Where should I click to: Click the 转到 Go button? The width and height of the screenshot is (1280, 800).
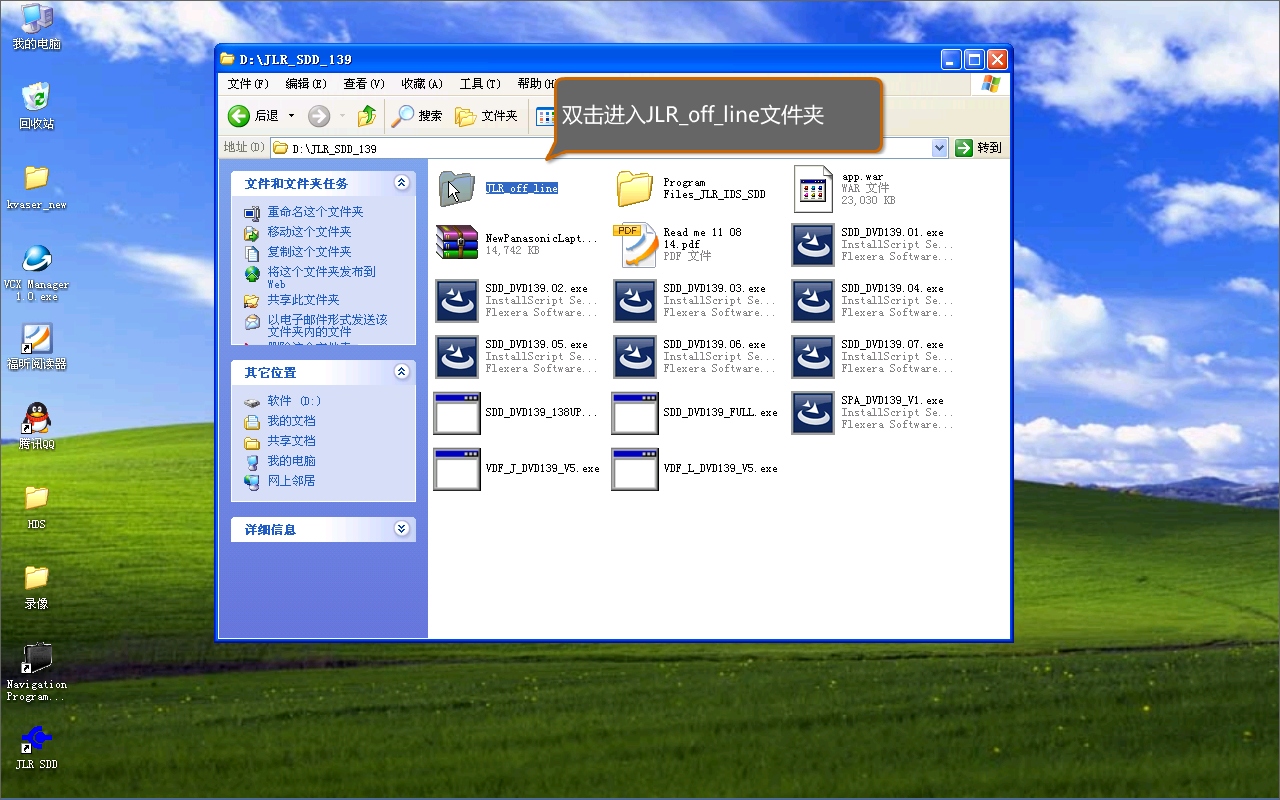click(x=978, y=148)
